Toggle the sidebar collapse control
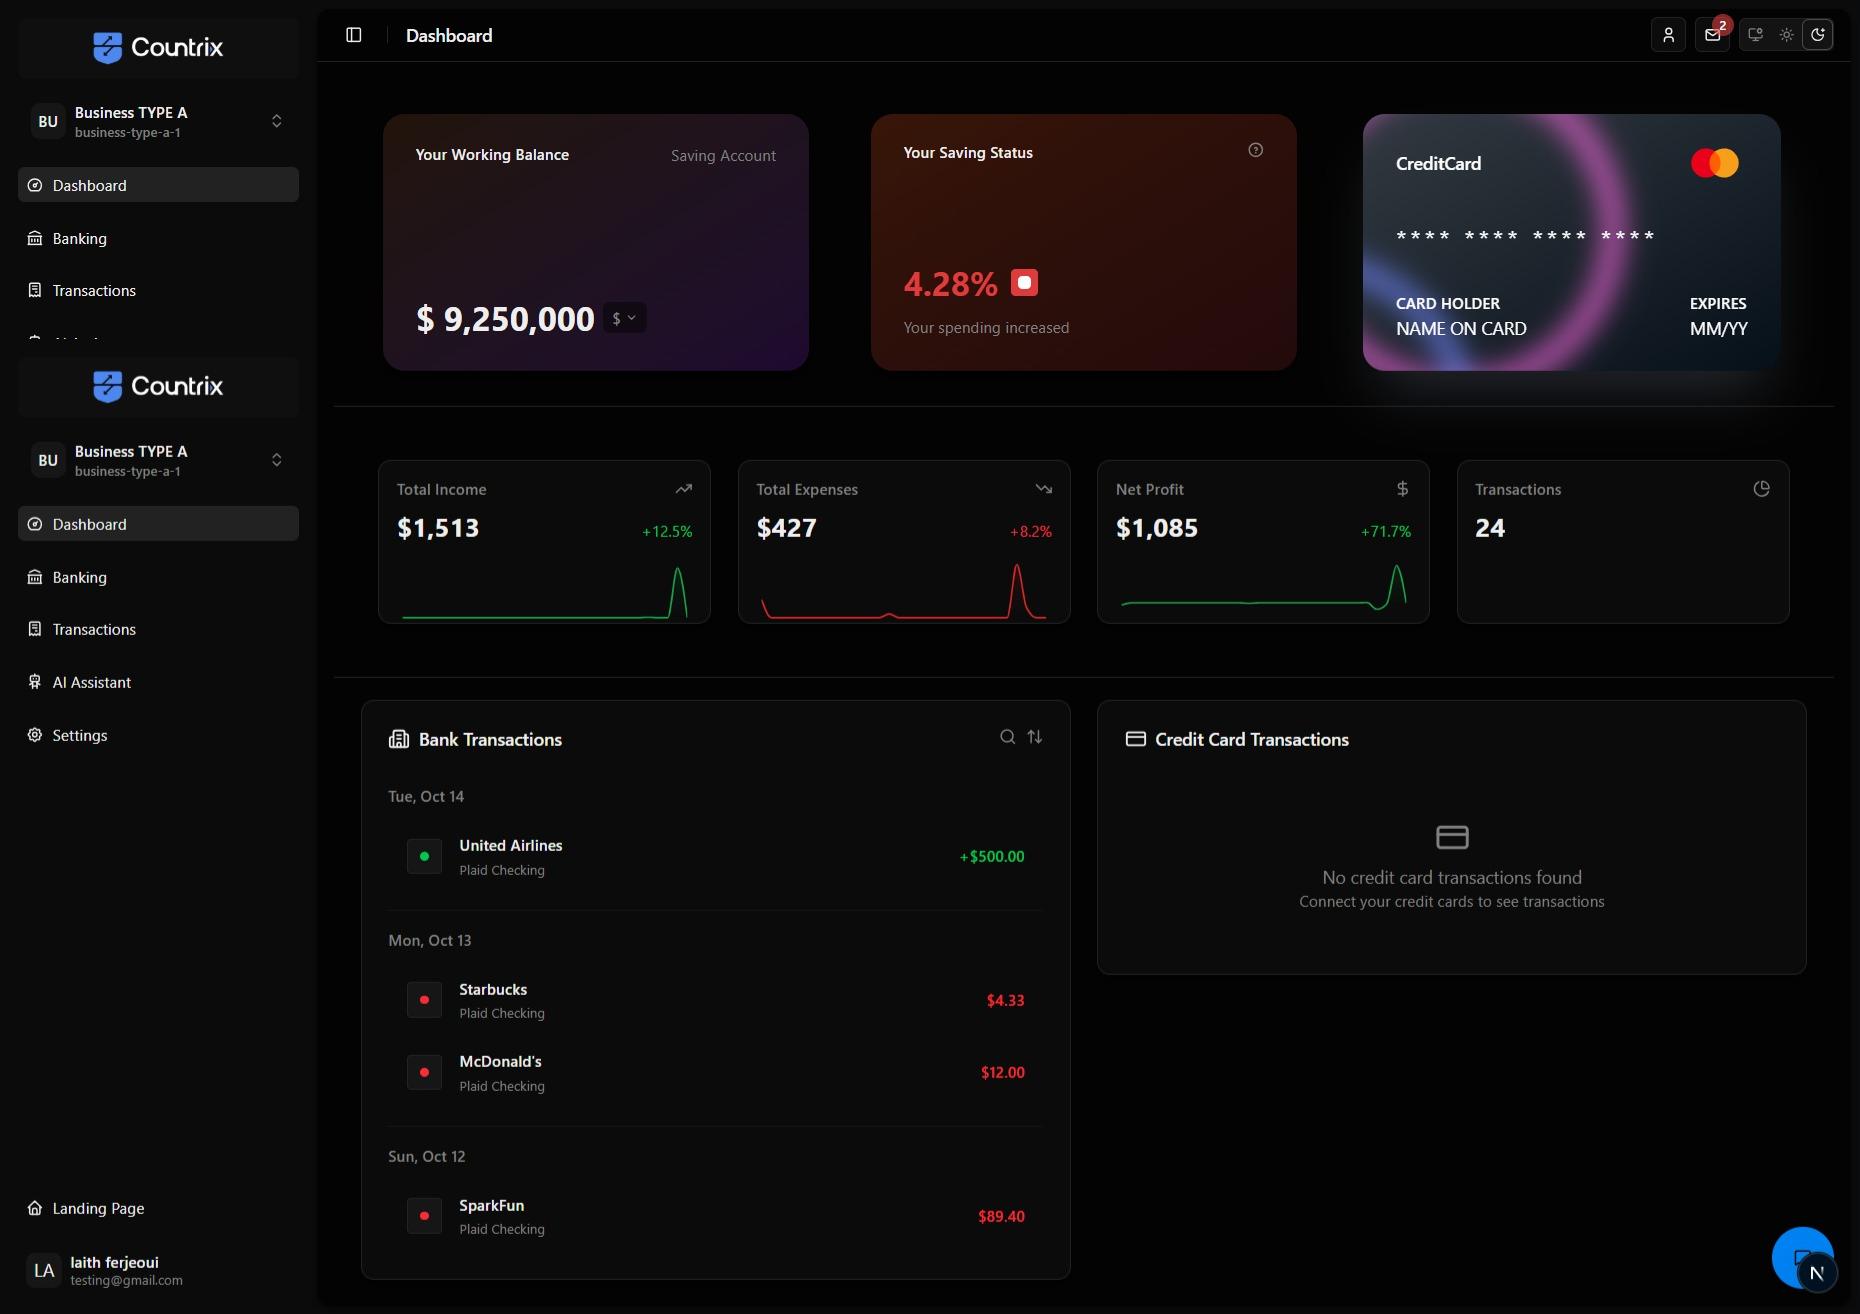This screenshot has height=1314, width=1860. tap(353, 35)
